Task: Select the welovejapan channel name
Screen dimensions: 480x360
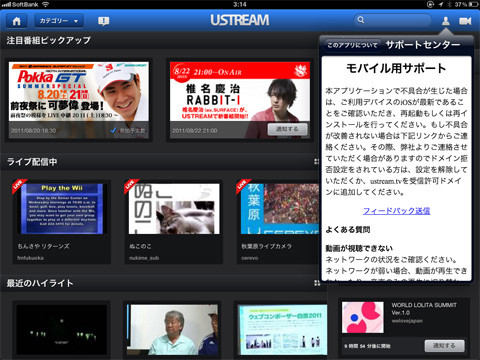Action: (x=407, y=321)
